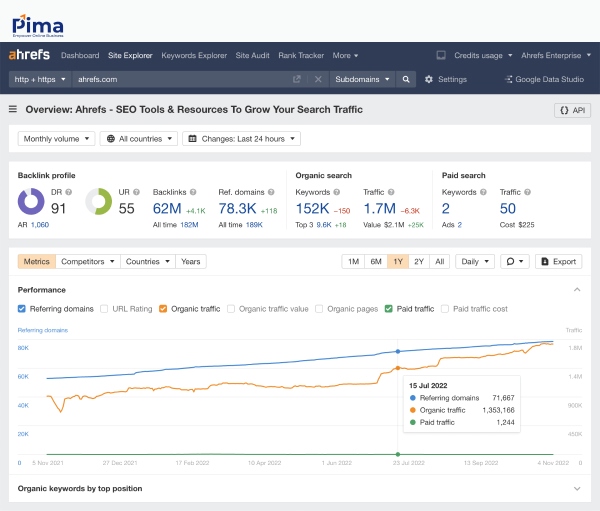Open the Monthly volume dropdown
Viewport: 600px width, 511px height.
tap(56, 139)
